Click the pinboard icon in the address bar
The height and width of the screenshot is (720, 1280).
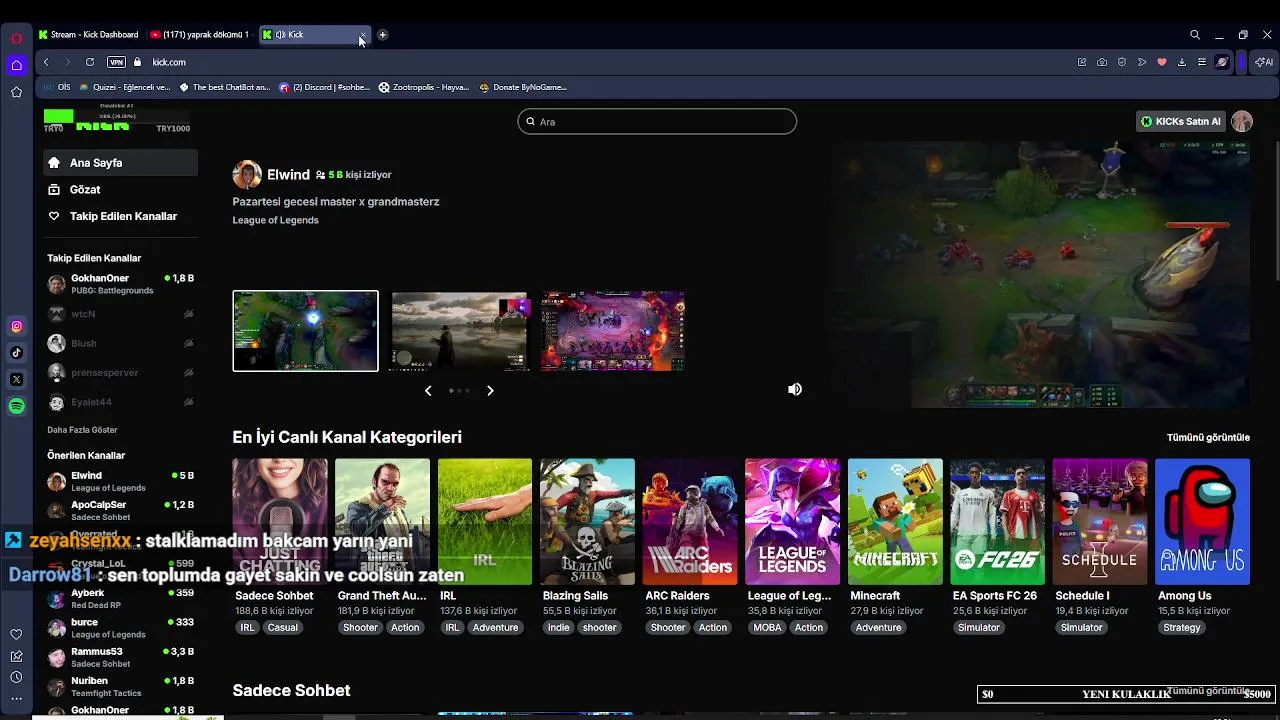1082,62
